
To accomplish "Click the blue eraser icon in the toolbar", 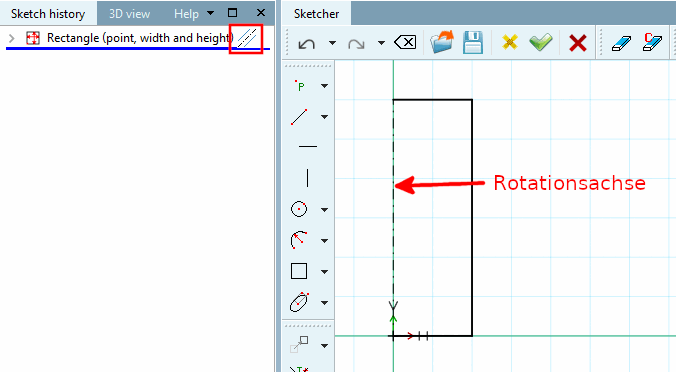I will click(621, 43).
